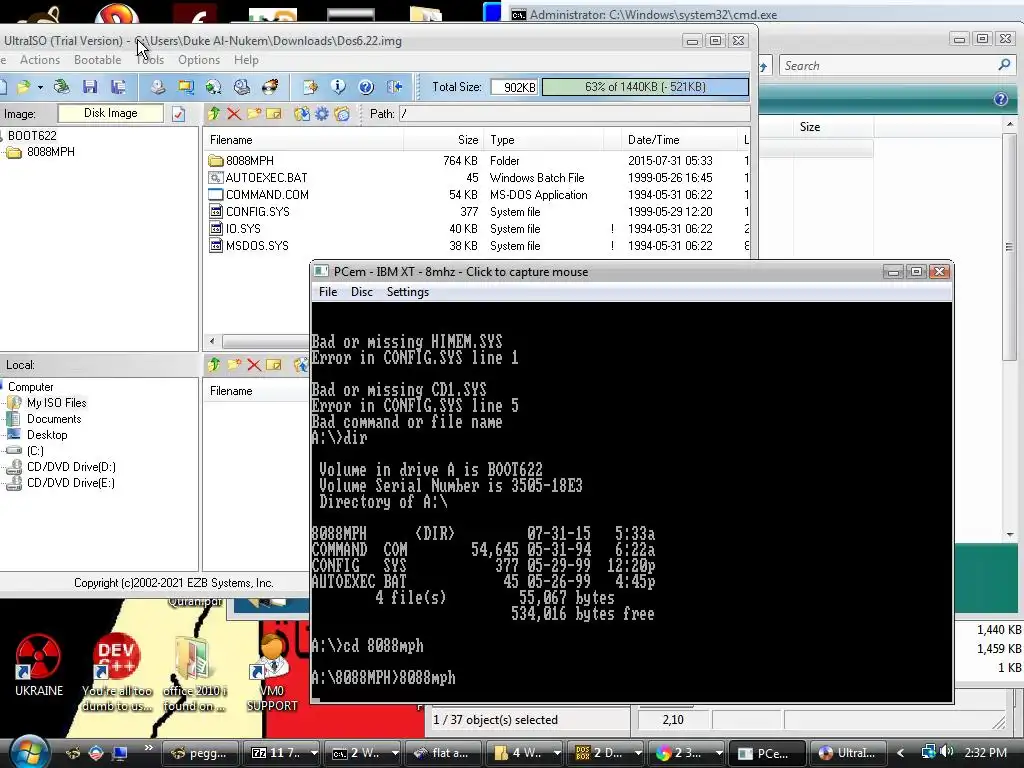
Task: Click the Windows Start orb
Action: coord(29,752)
